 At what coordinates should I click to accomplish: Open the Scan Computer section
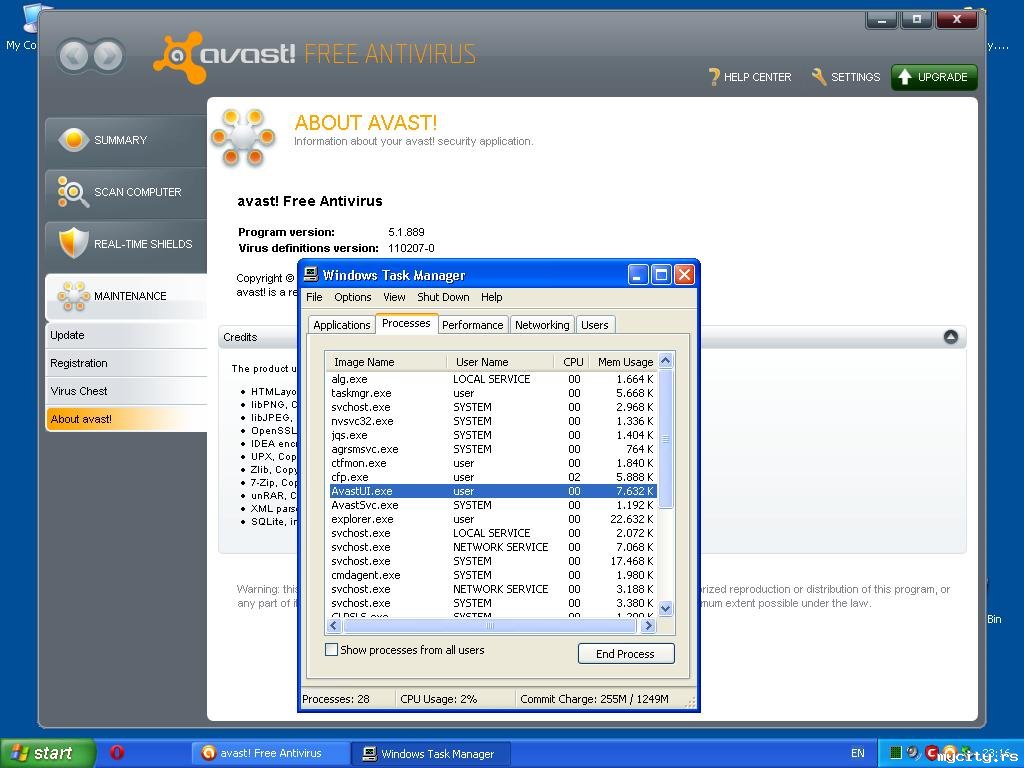tap(126, 192)
